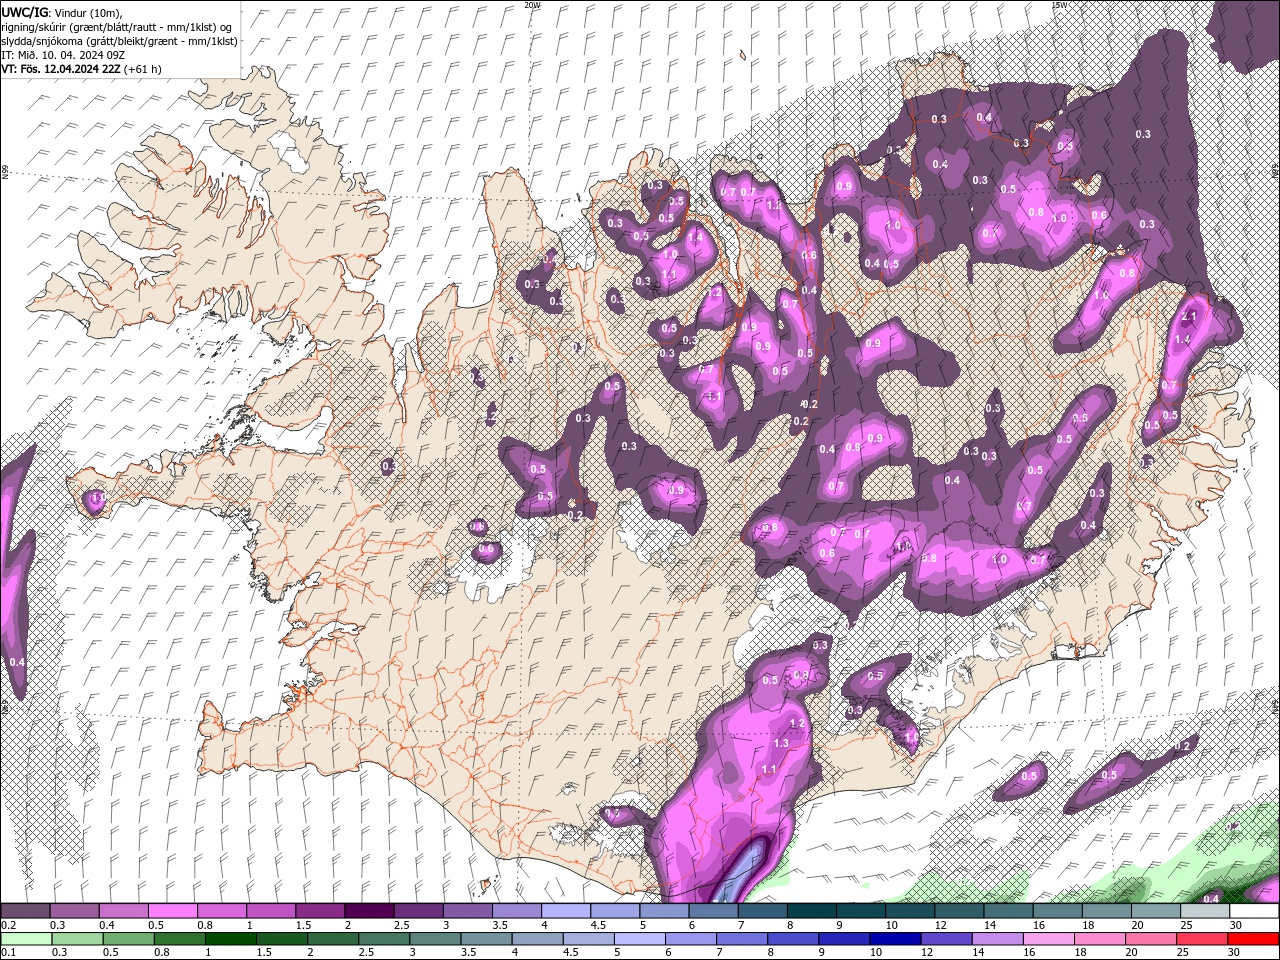Select the 'slydda/snjókoma' legend description line
Viewport: 1280px width, 960px height.
tap(119, 41)
